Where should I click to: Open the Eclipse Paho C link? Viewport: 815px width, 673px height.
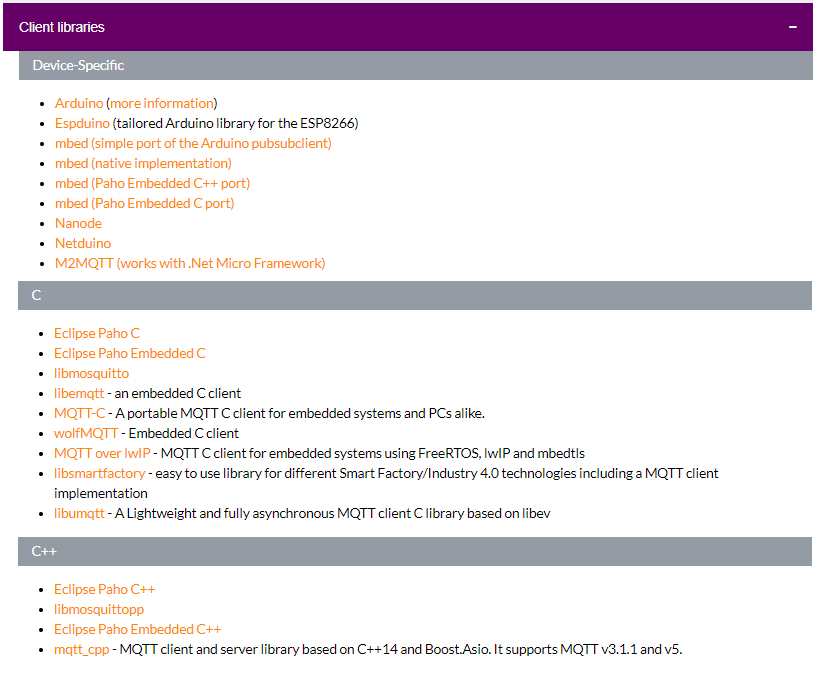point(97,333)
